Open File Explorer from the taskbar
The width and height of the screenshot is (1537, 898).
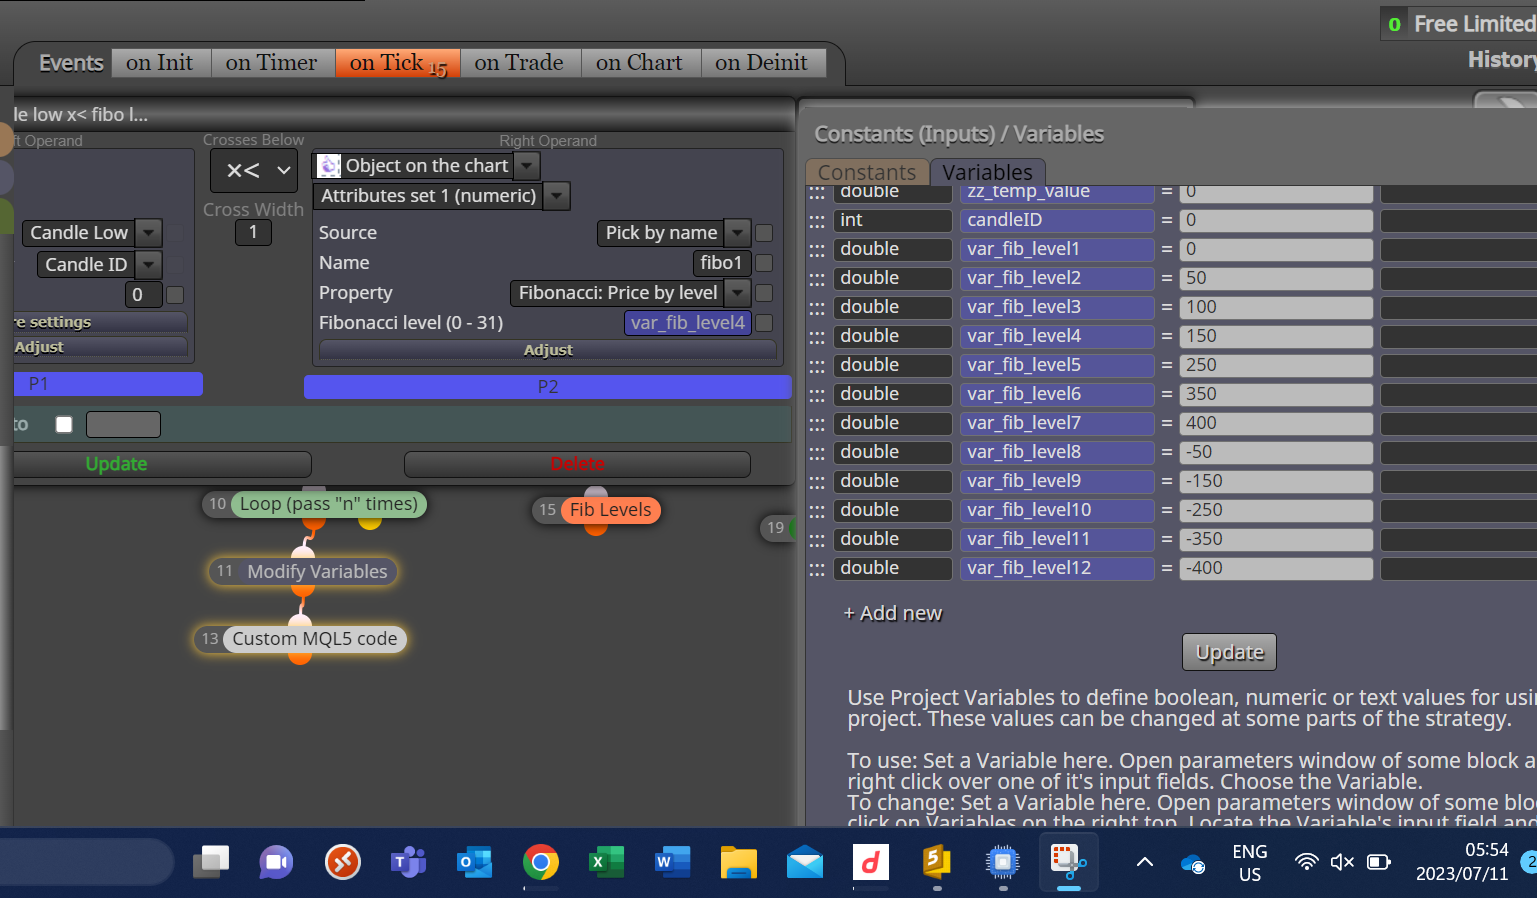(x=739, y=862)
